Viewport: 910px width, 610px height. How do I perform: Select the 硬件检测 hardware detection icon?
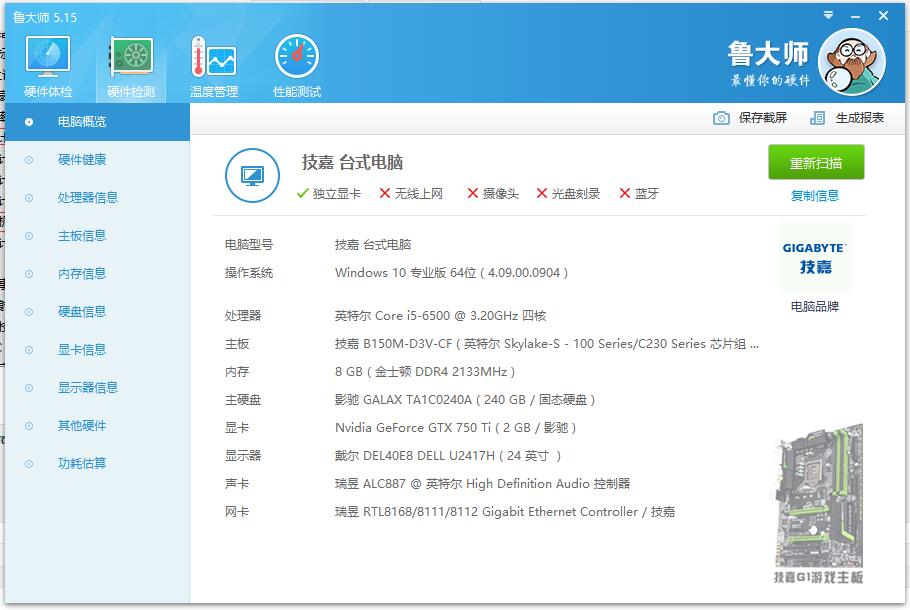[x=131, y=66]
